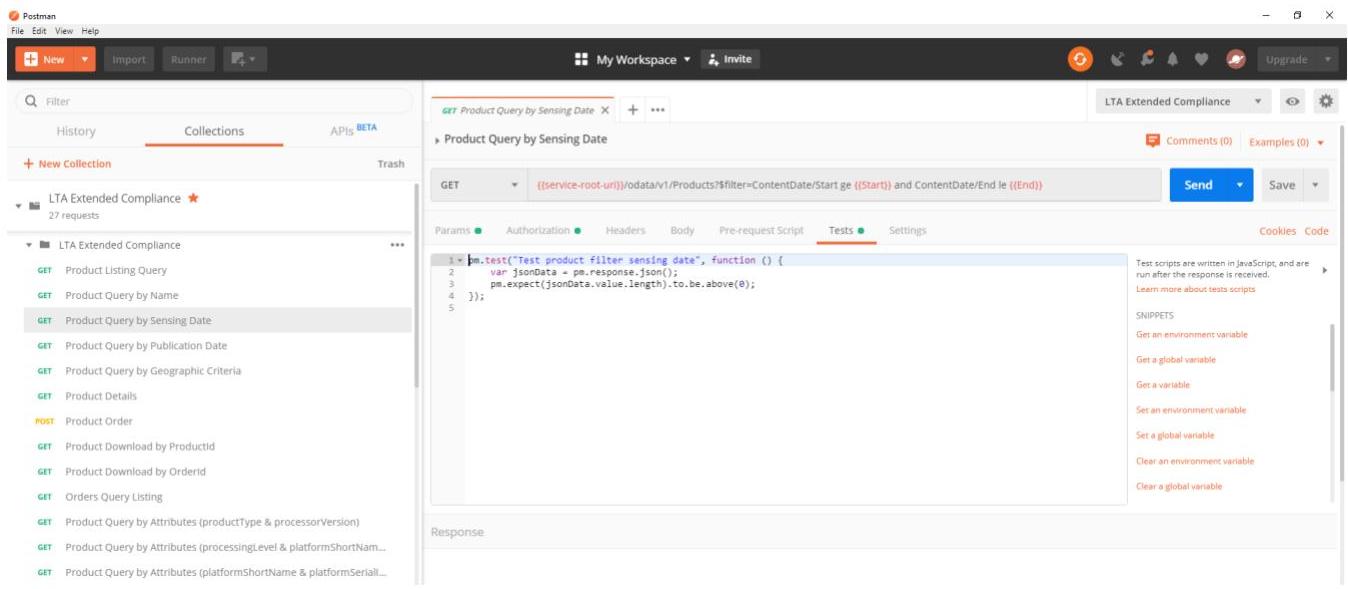Open manage environments gear icon
The image size is (1348, 589).
(x=1326, y=101)
